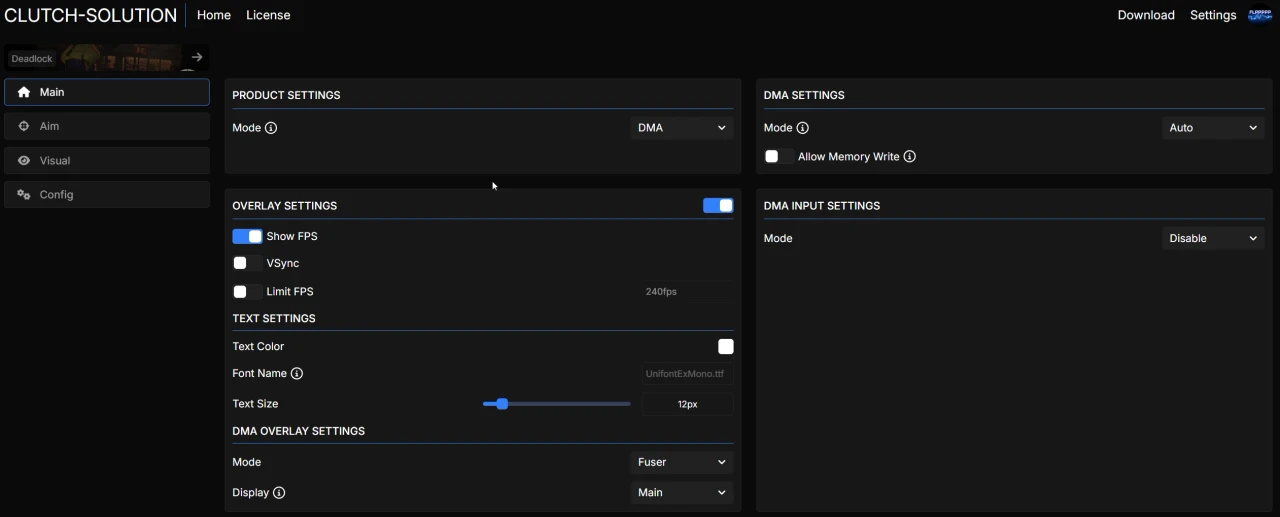The image size is (1280, 517).
Task: Switch to the Visual sidebar tab
Action: pyautogui.click(x=107, y=160)
